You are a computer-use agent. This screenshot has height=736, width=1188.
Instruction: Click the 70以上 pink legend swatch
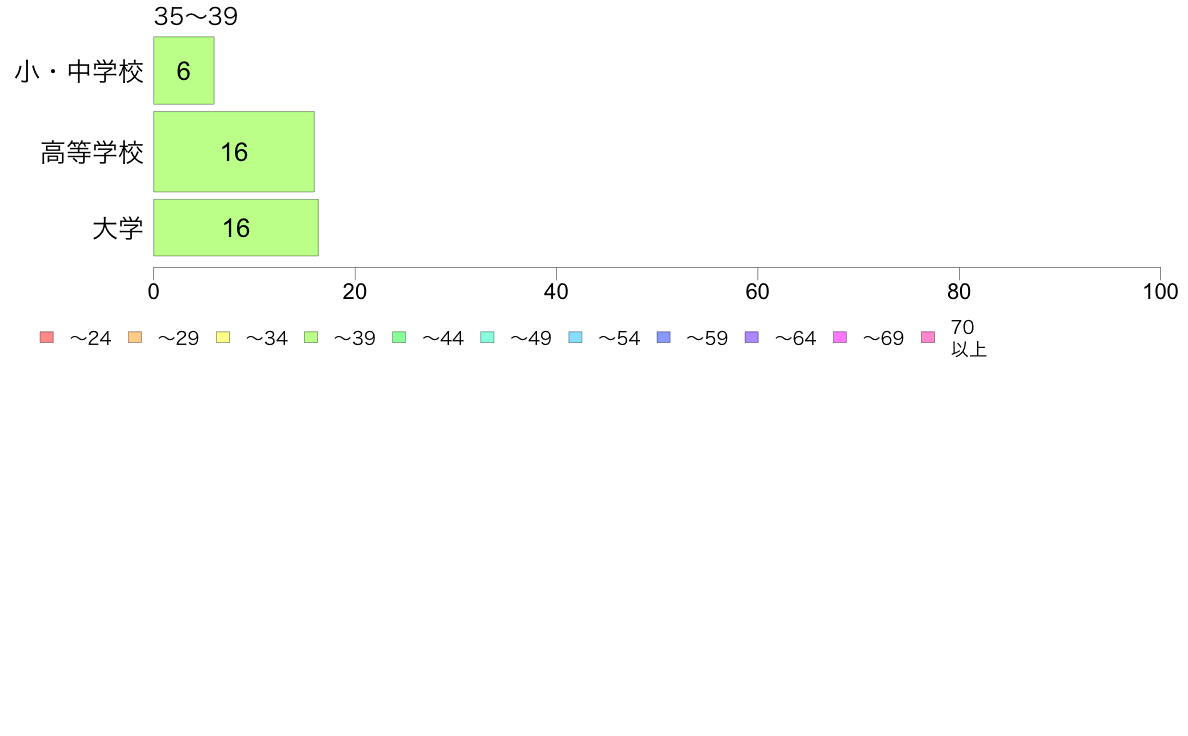[928, 337]
